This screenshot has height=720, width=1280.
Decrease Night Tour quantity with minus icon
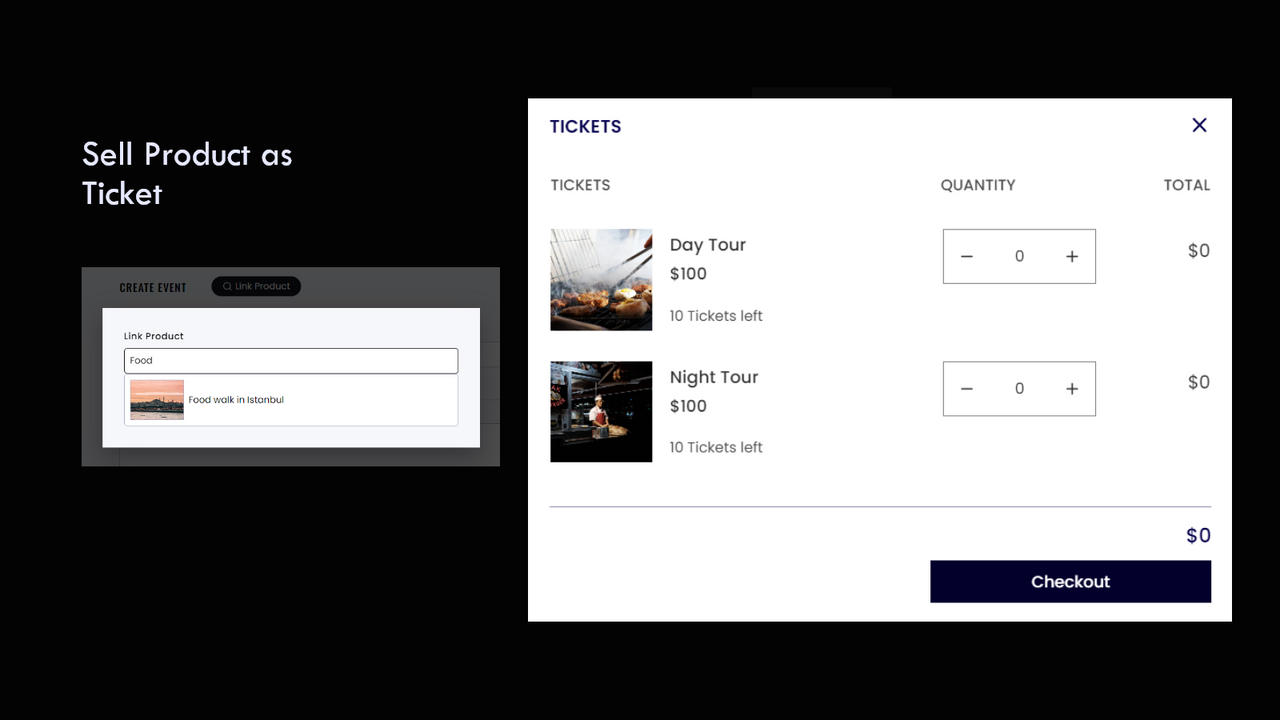(966, 388)
